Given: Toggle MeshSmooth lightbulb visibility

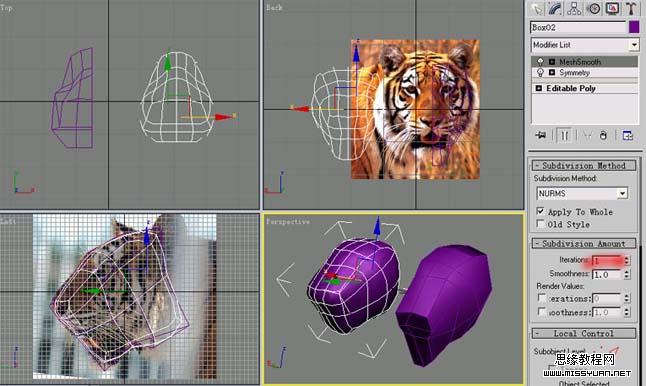Looking at the screenshot, I should [x=540, y=62].
